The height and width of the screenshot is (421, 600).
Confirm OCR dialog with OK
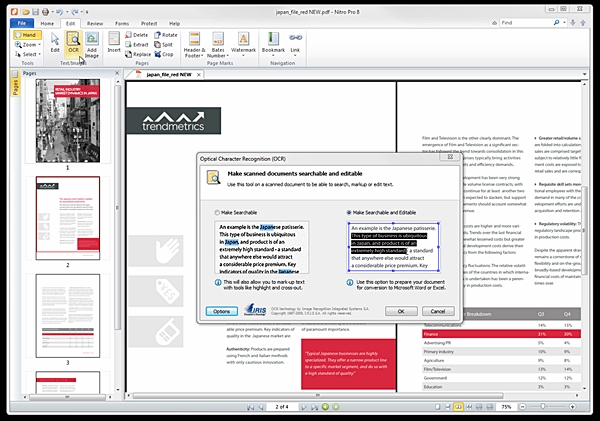[401, 311]
